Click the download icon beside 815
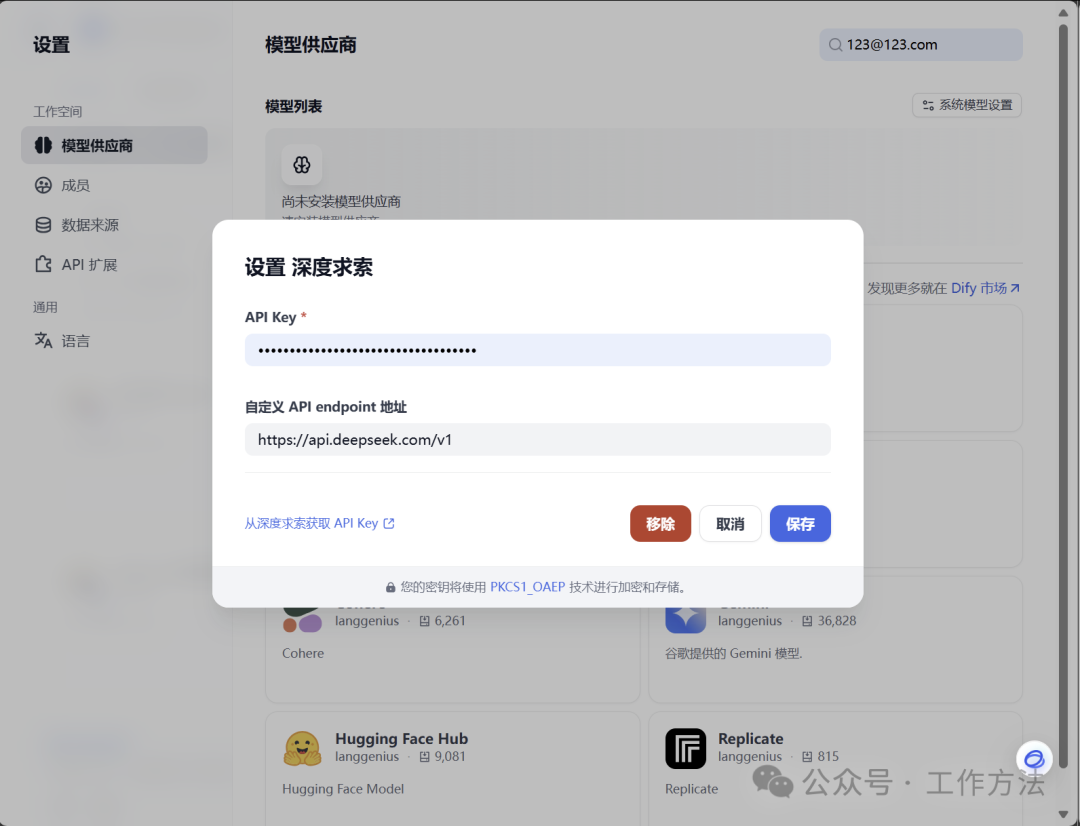Viewport: 1080px width, 826px height. 807,757
